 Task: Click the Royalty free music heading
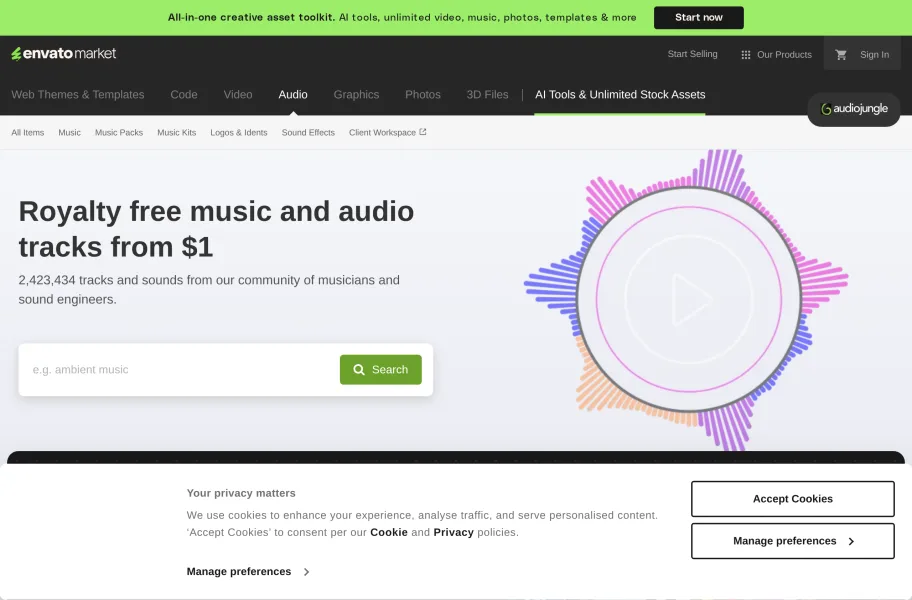[x=216, y=229]
